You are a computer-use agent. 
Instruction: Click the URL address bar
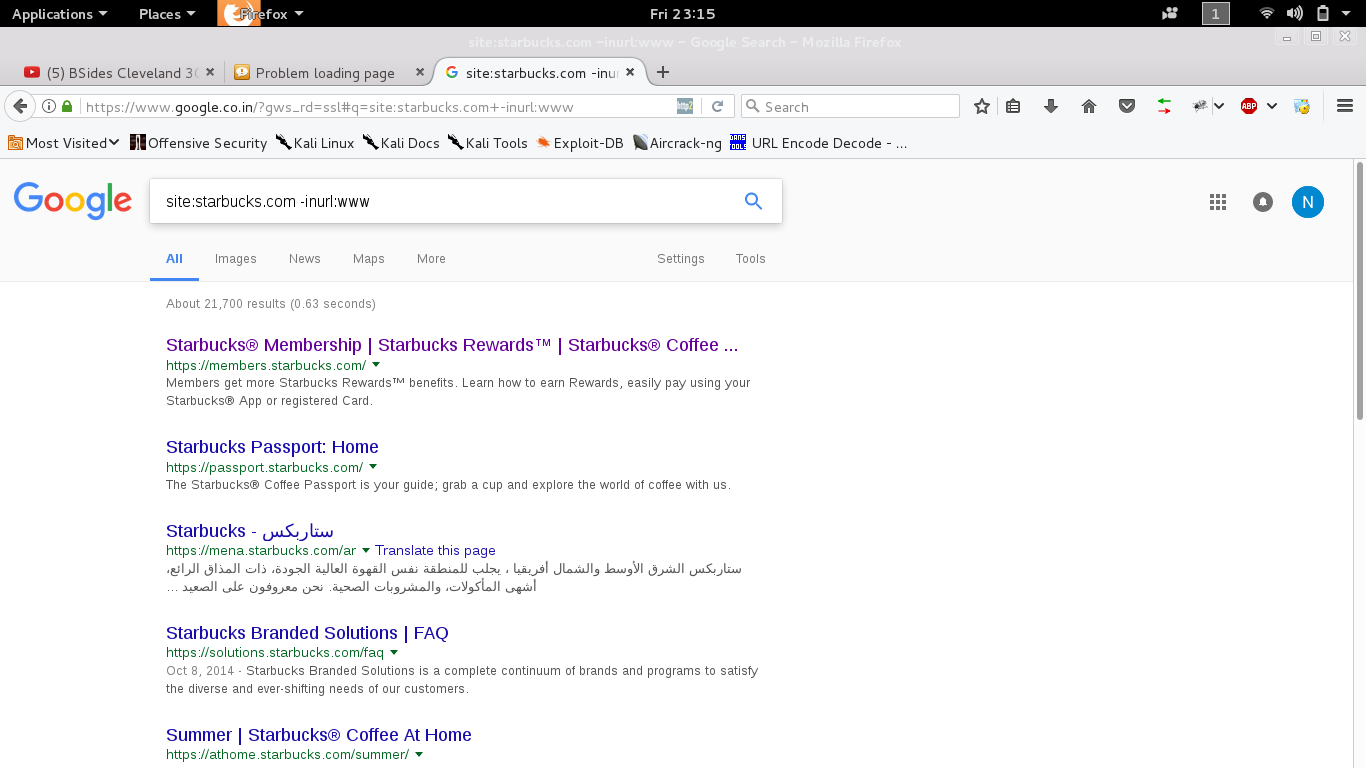[375, 106]
